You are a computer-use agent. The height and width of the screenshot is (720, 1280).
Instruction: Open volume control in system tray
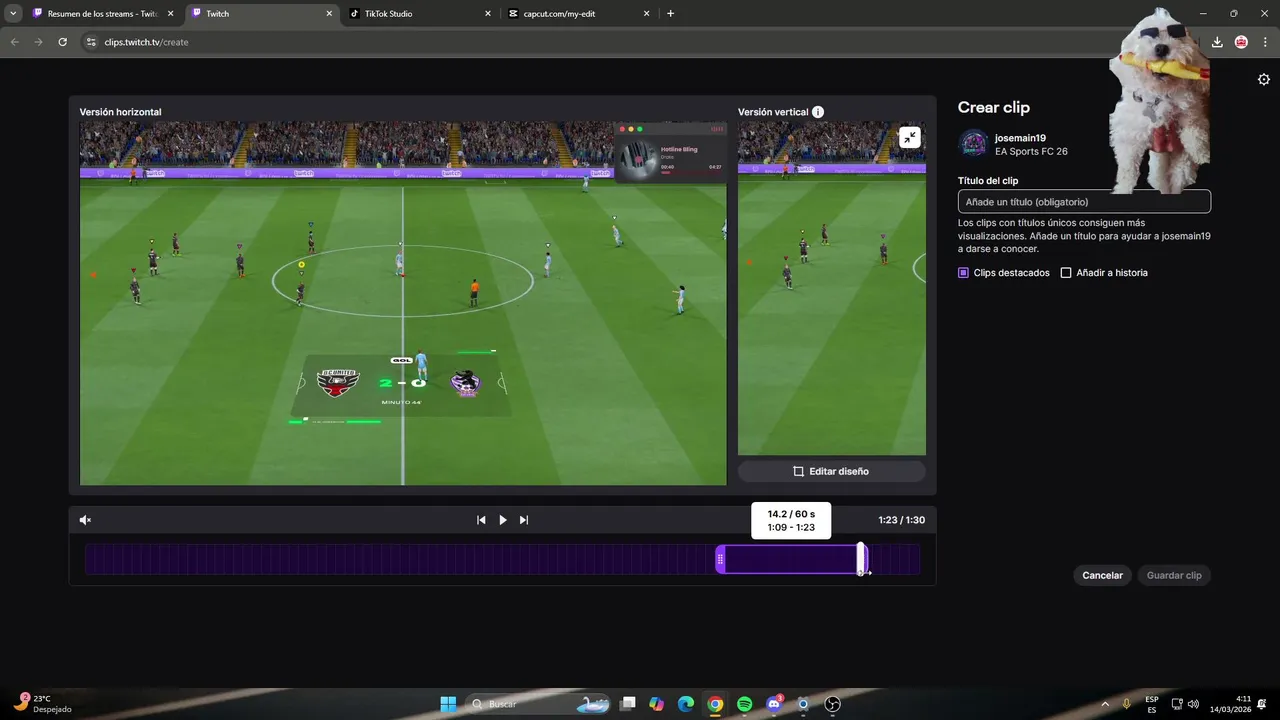click(x=1193, y=704)
